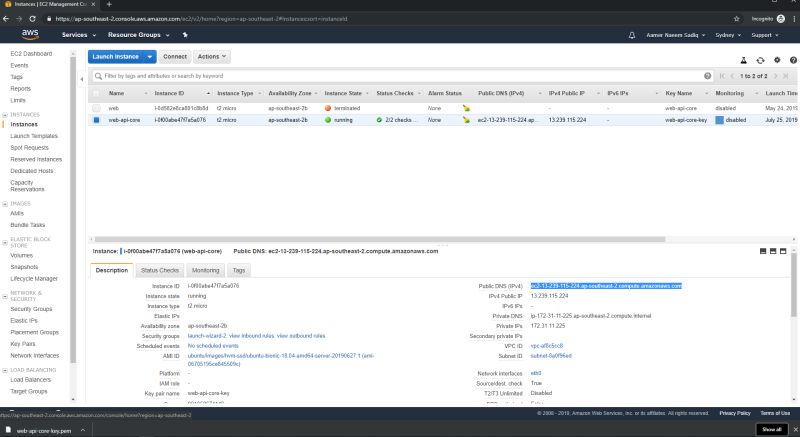Click the details pane vertical scrollbar
The width and height of the screenshot is (800, 437).
point(794,286)
